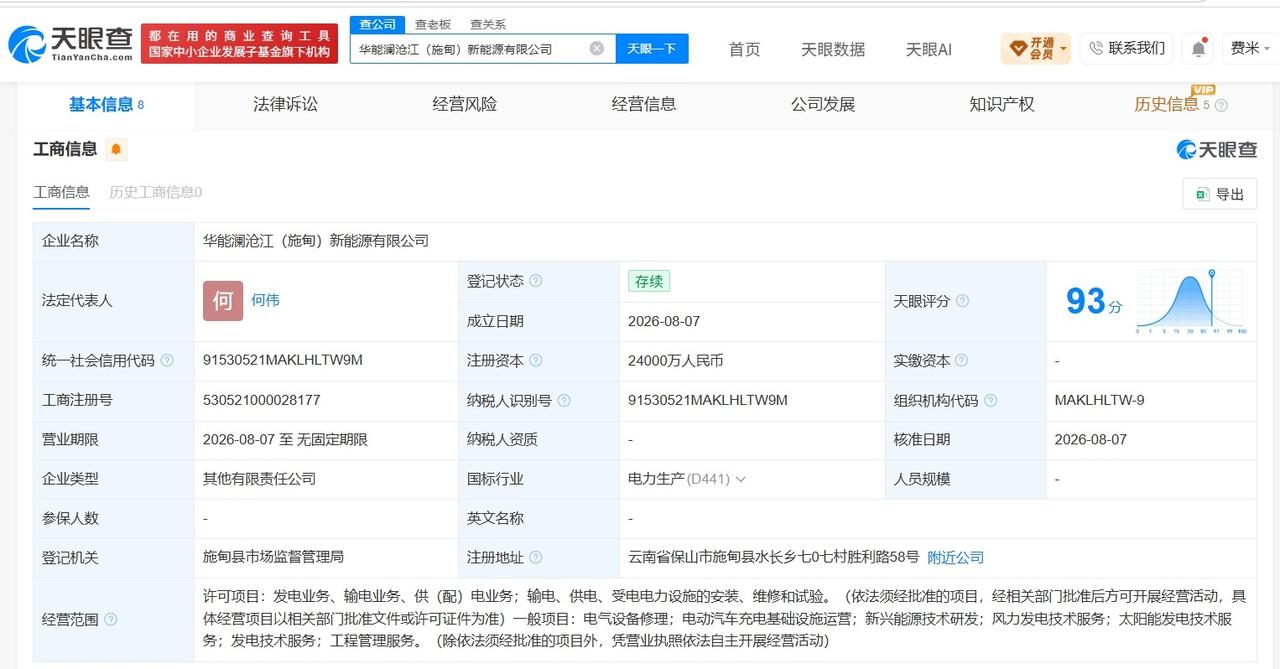Click the TianYanCha logo in header
Screen dimensions: 1280x669
70,44
